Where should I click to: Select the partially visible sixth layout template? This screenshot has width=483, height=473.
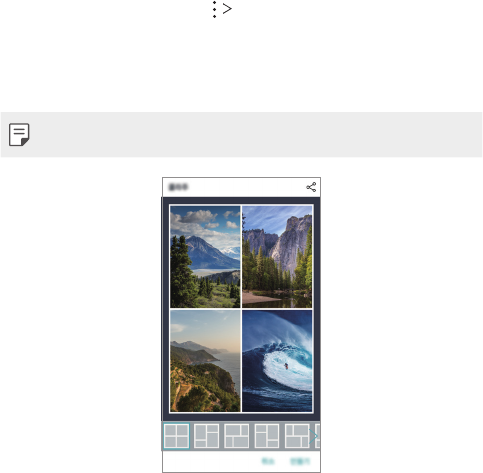coord(318,436)
